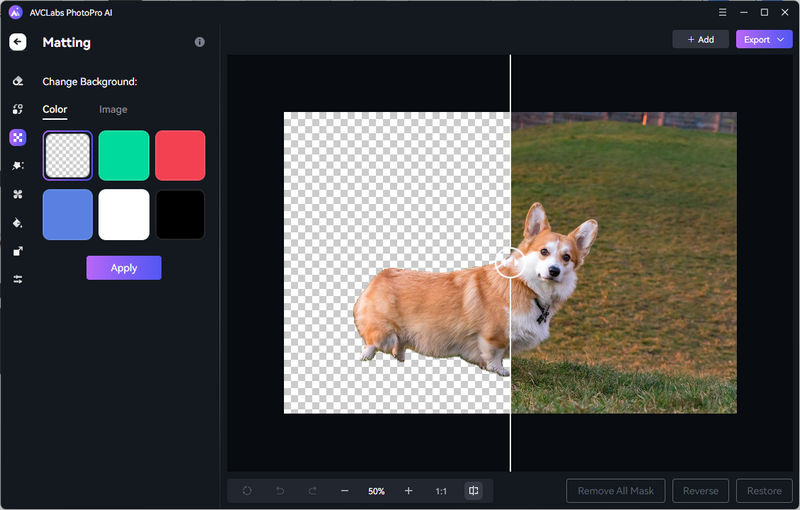
Task: Zoom in with the plus button
Action: click(x=408, y=491)
